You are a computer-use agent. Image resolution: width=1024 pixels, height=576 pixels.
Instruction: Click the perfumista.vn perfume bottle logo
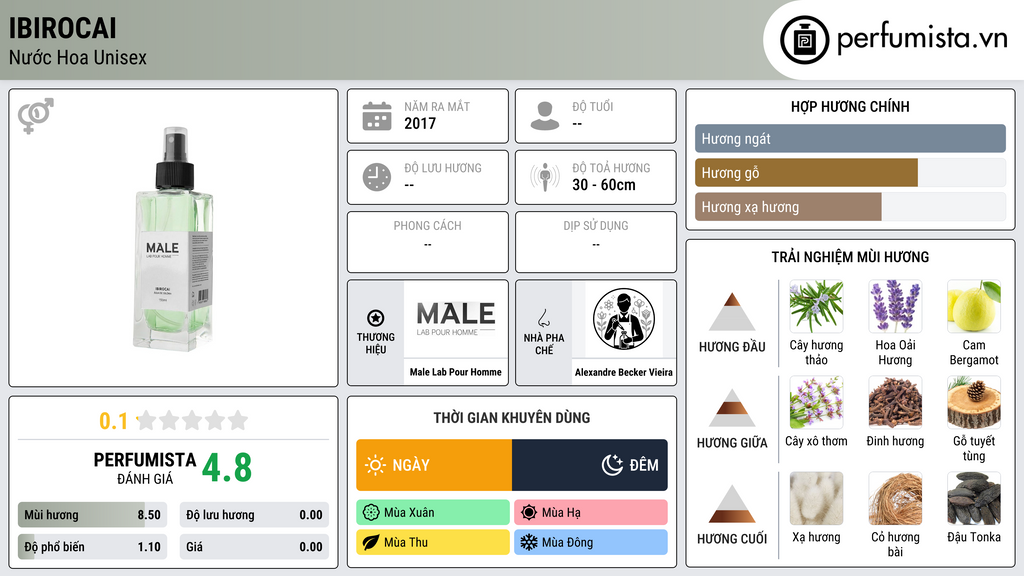(x=804, y=40)
